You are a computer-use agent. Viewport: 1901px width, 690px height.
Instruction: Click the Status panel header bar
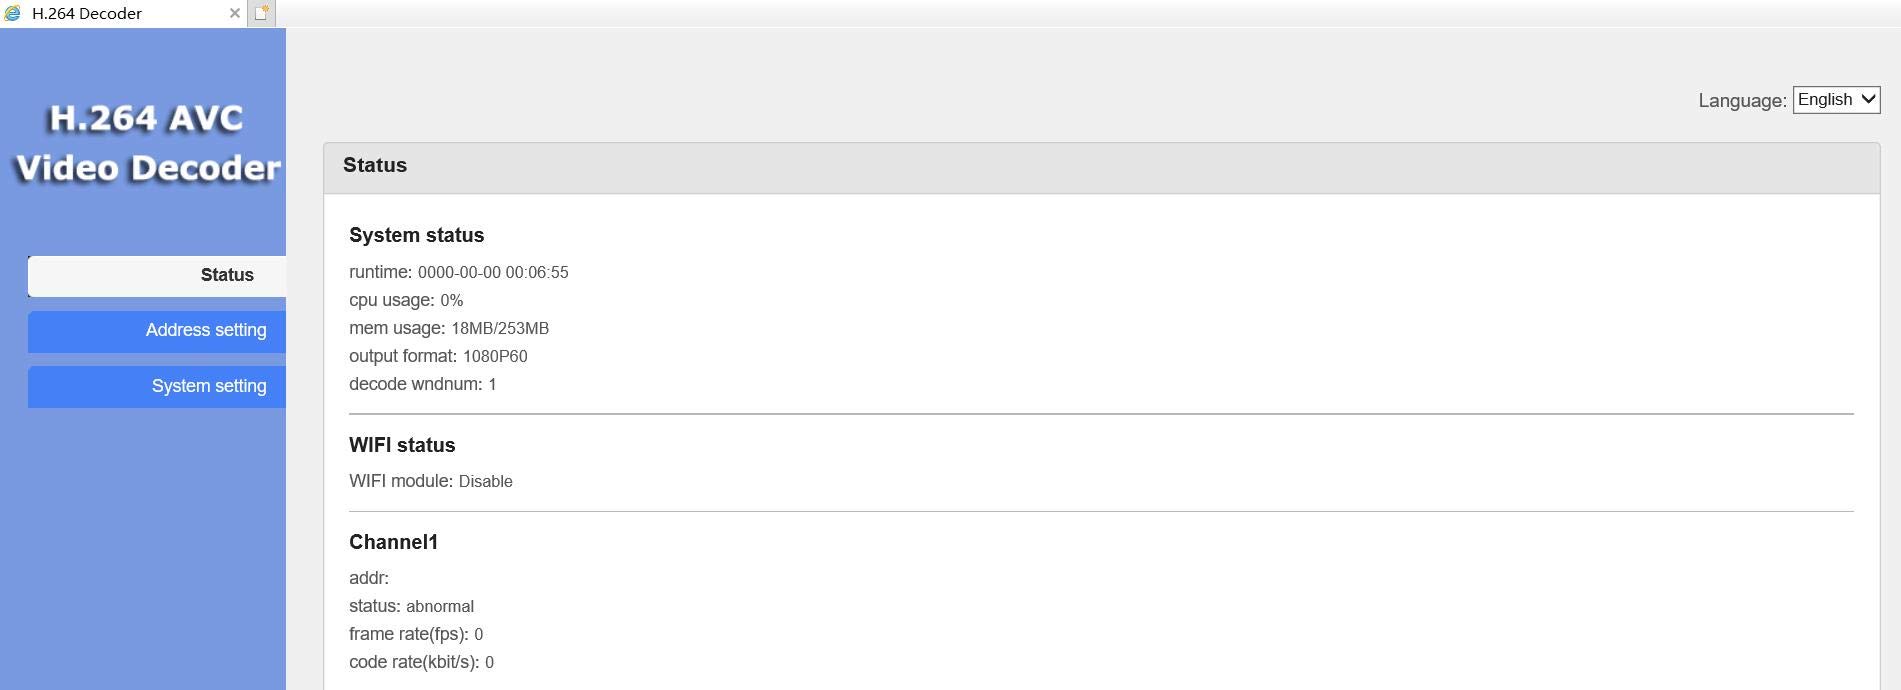pyautogui.click(x=1101, y=167)
